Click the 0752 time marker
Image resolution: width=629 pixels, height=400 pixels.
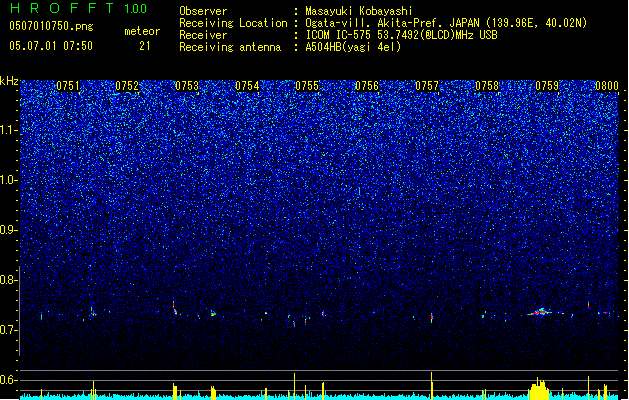(127, 86)
